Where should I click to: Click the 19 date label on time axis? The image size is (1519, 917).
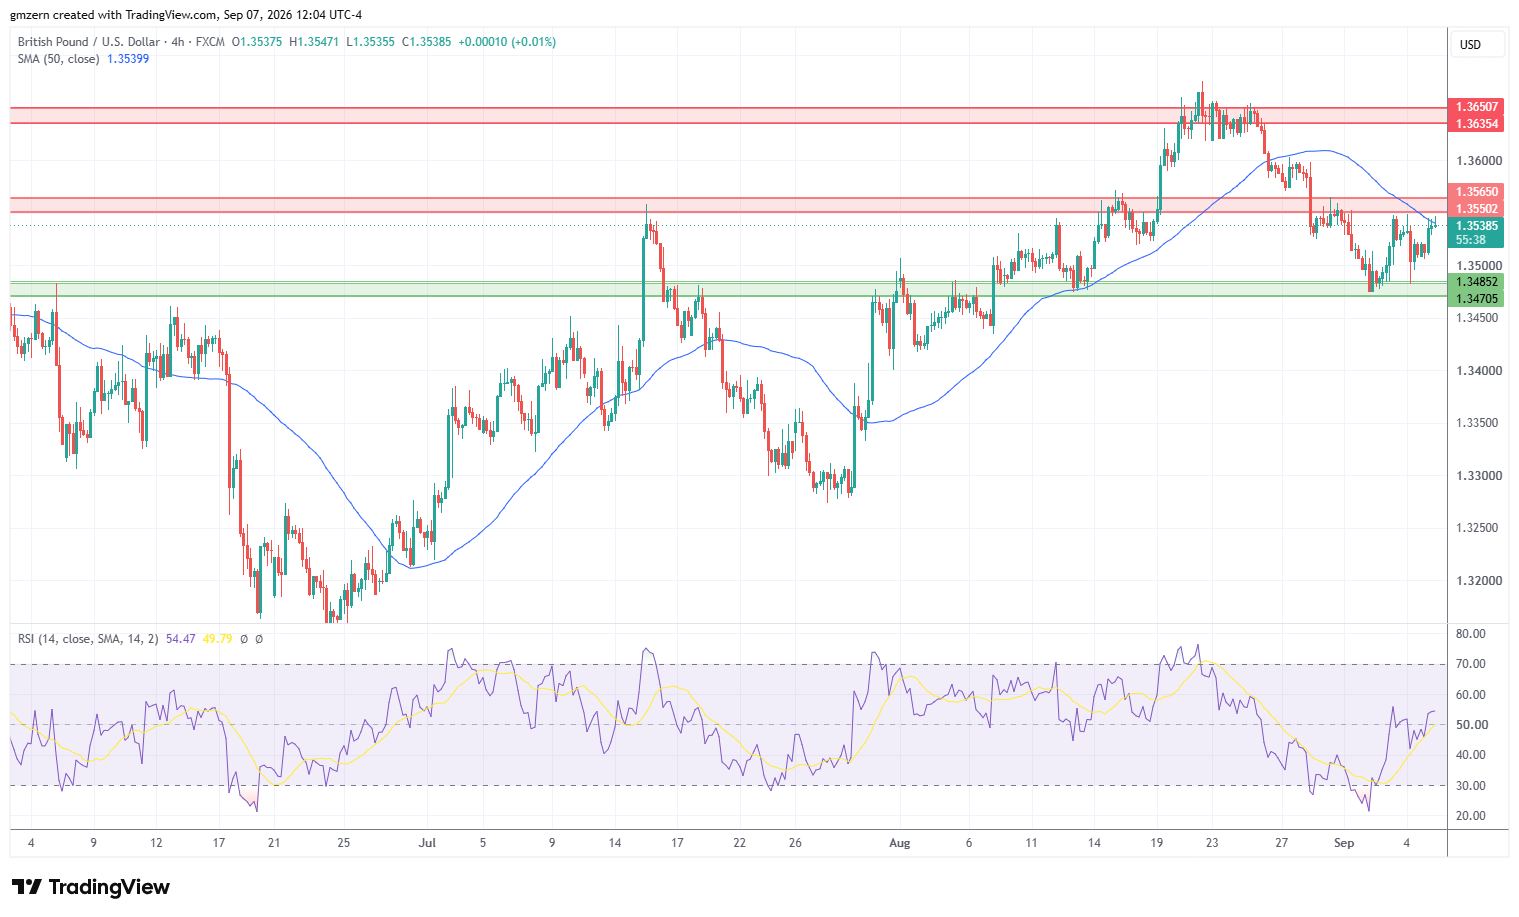click(1157, 843)
